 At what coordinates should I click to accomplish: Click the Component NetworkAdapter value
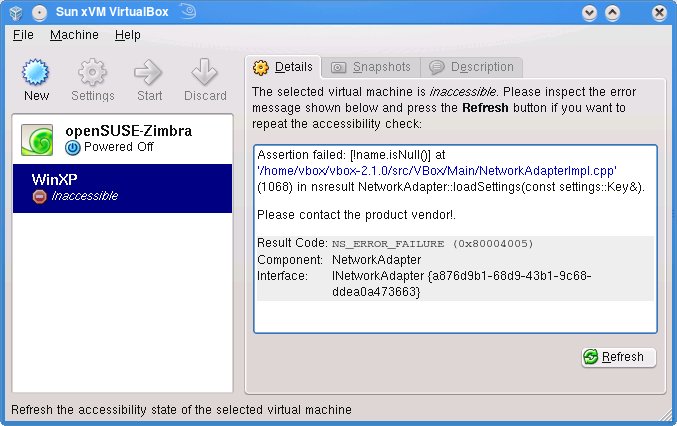pos(376,260)
